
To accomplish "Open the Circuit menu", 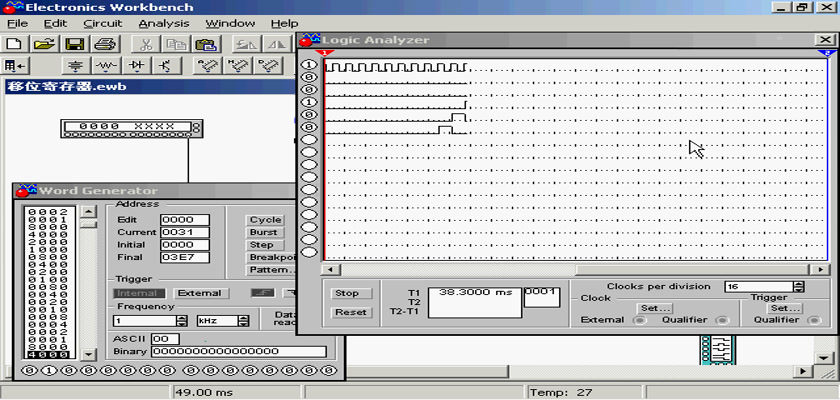I will [x=103, y=22].
